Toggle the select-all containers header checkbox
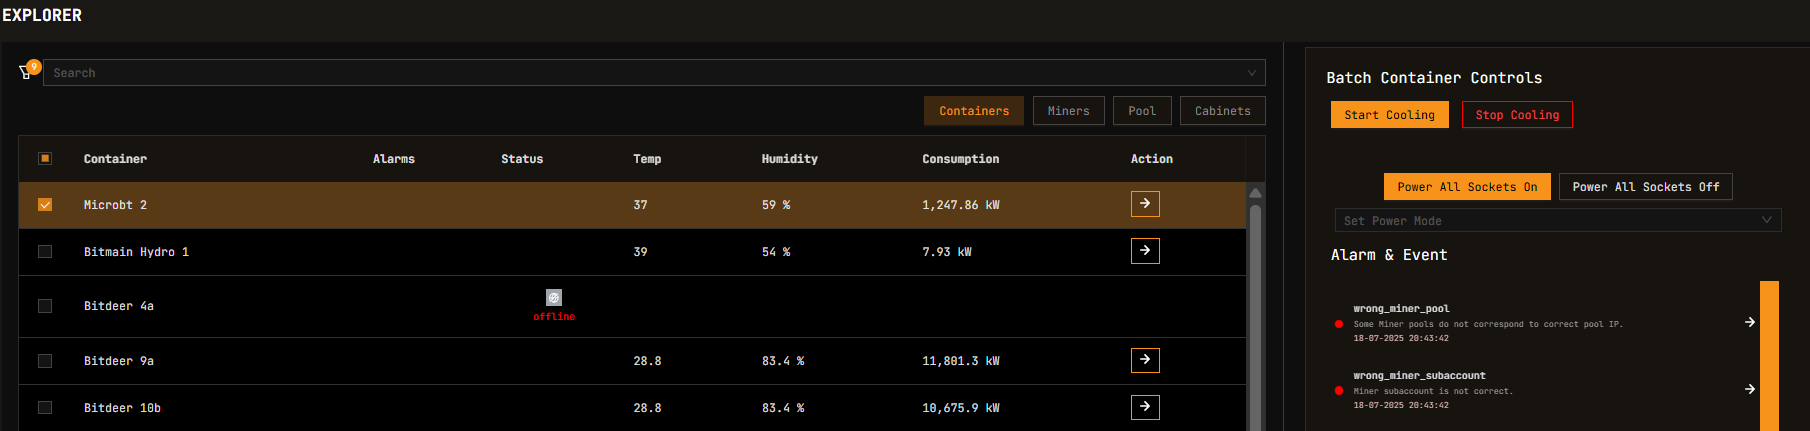Image resolution: width=1810 pixels, height=431 pixels. (x=45, y=159)
